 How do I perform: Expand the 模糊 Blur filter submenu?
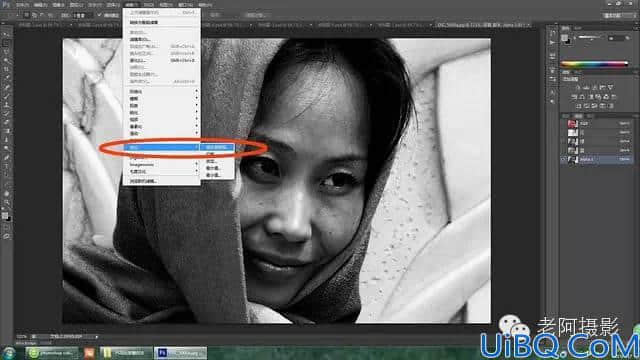click(162, 99)
